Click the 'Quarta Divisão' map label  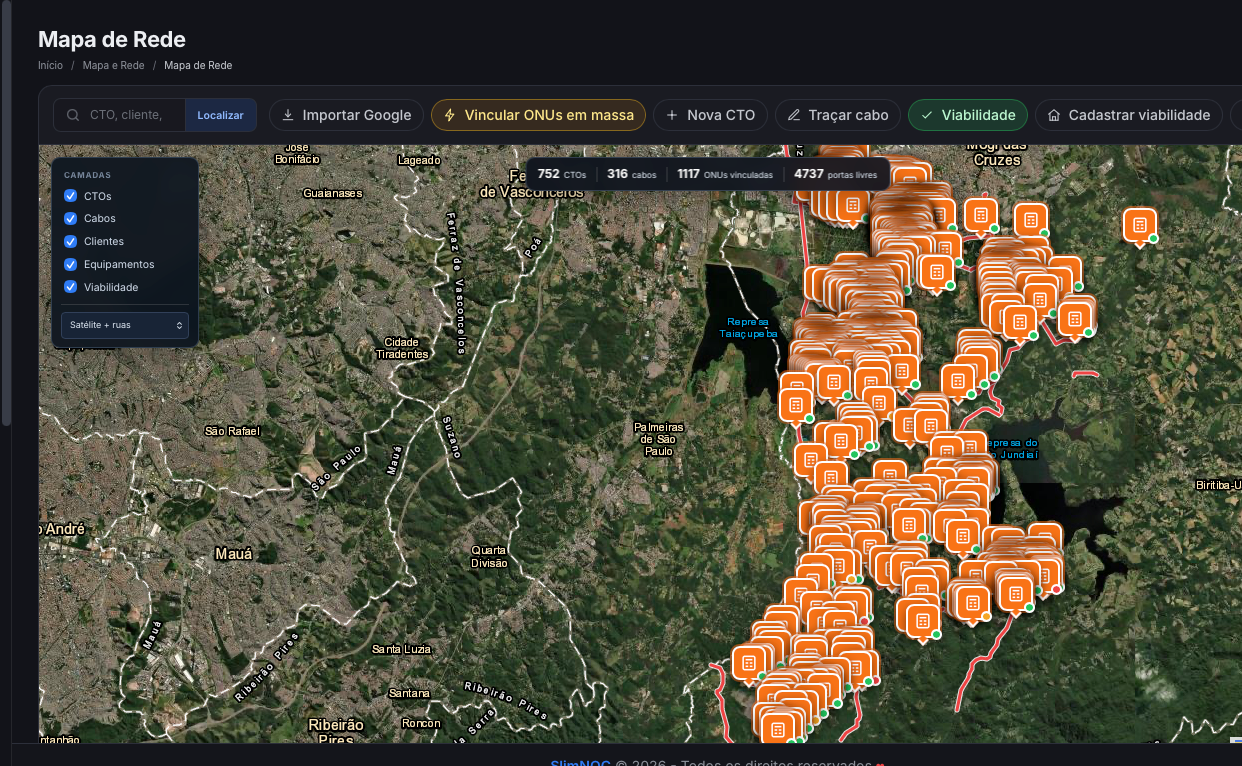489,557
